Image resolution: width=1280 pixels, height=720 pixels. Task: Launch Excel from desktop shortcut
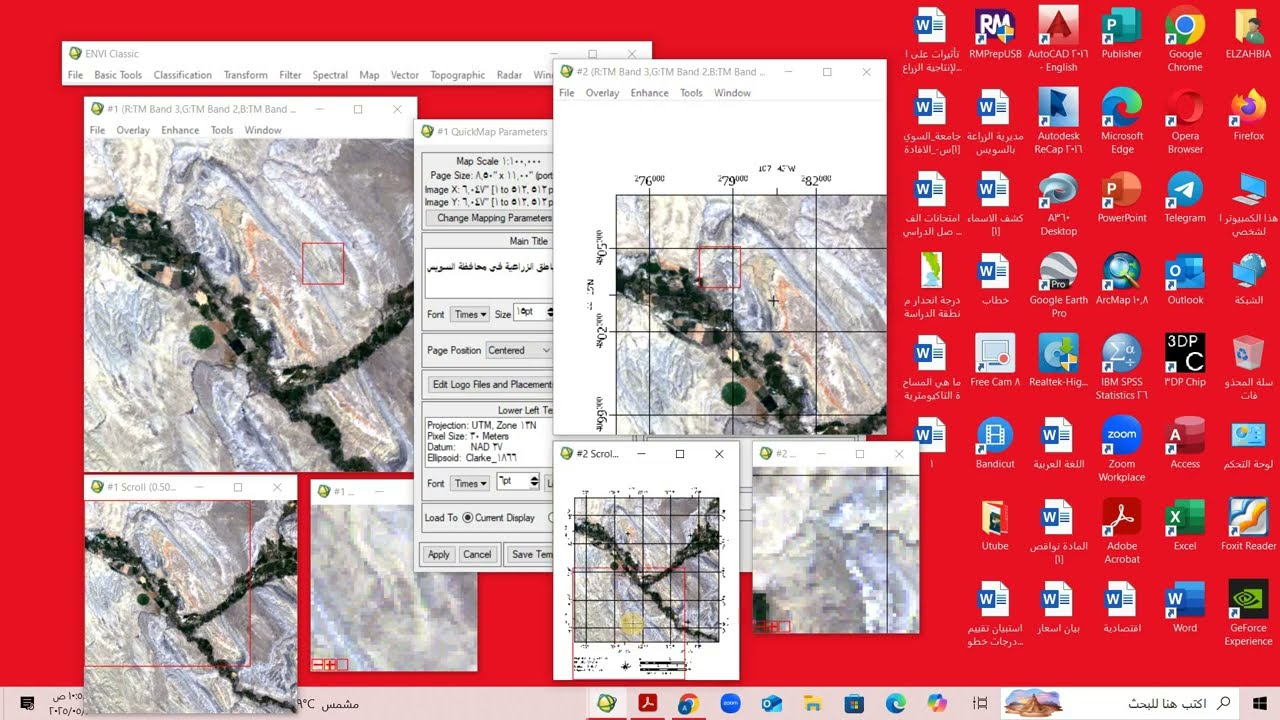point(1185,526)
